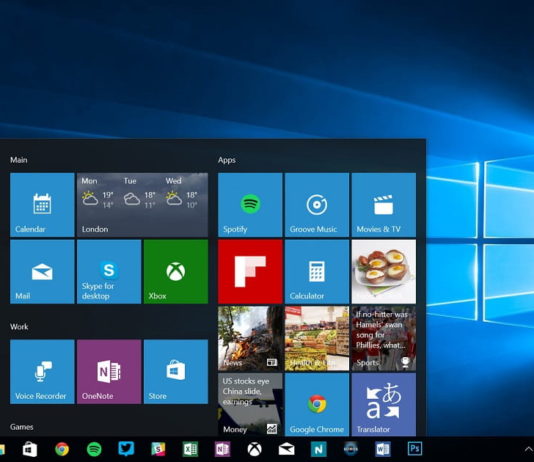
Task: Open Photoshop from the taskbar
Action: pyautogui.click(x=415, y=449)
